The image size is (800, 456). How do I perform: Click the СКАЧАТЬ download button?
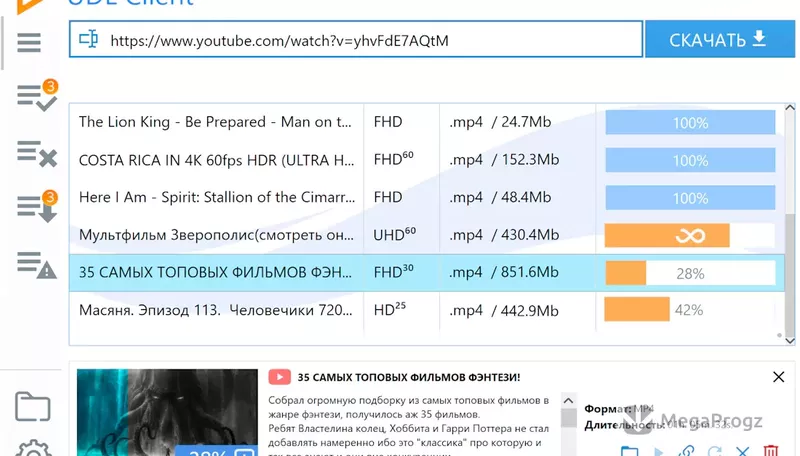[x=719, y=39]
